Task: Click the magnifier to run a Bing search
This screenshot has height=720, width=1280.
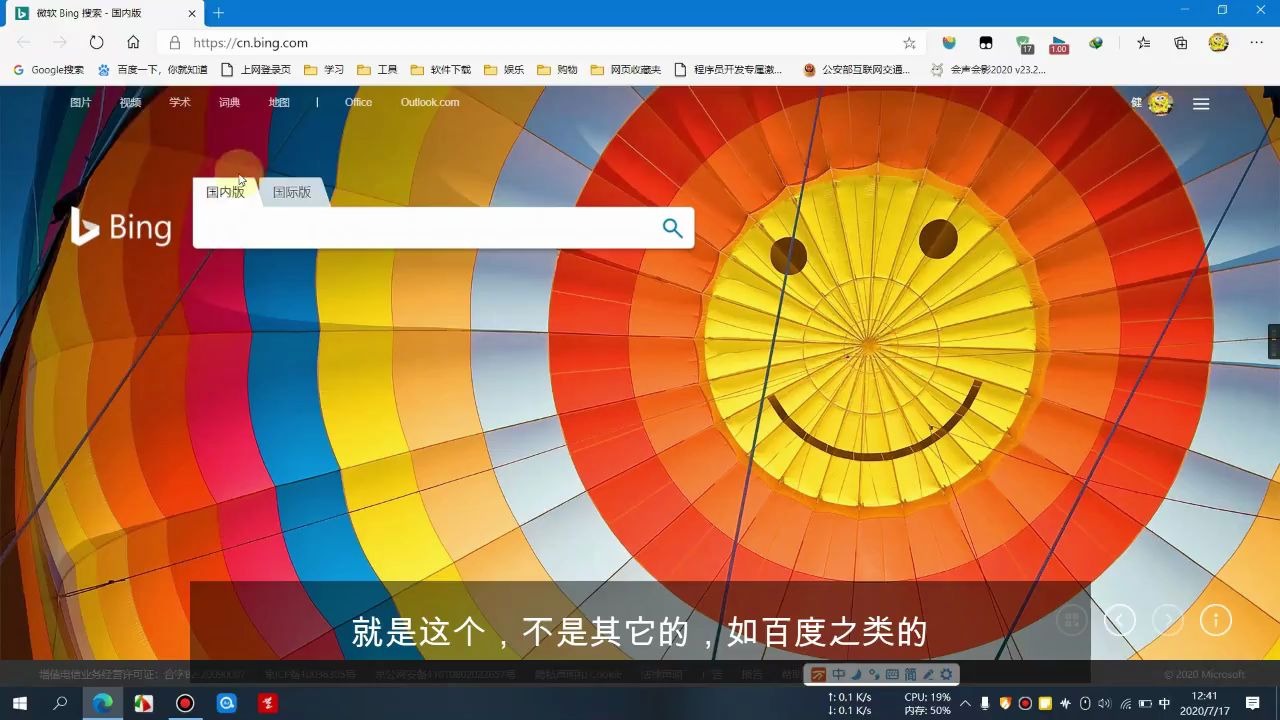Action: (671, 228)
